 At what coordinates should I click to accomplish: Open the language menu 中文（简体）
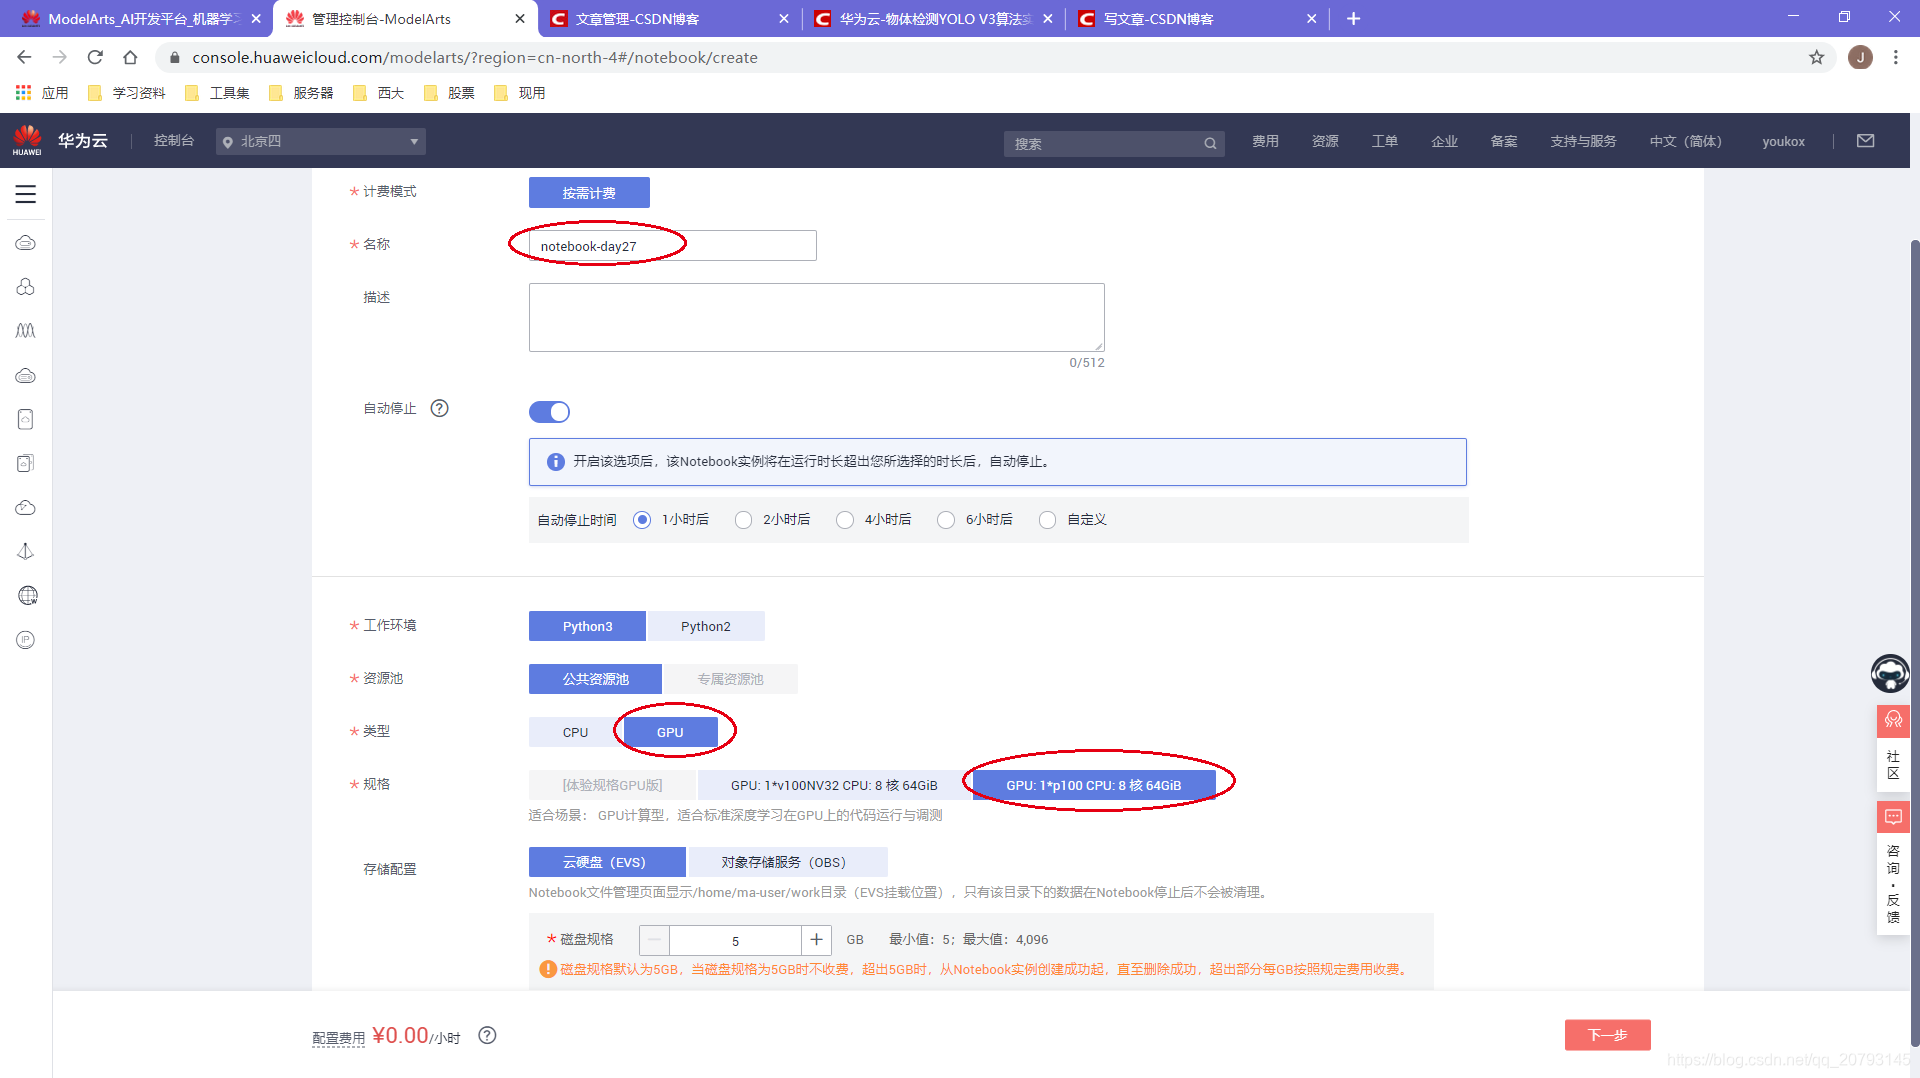click(x=1685, y=141)
